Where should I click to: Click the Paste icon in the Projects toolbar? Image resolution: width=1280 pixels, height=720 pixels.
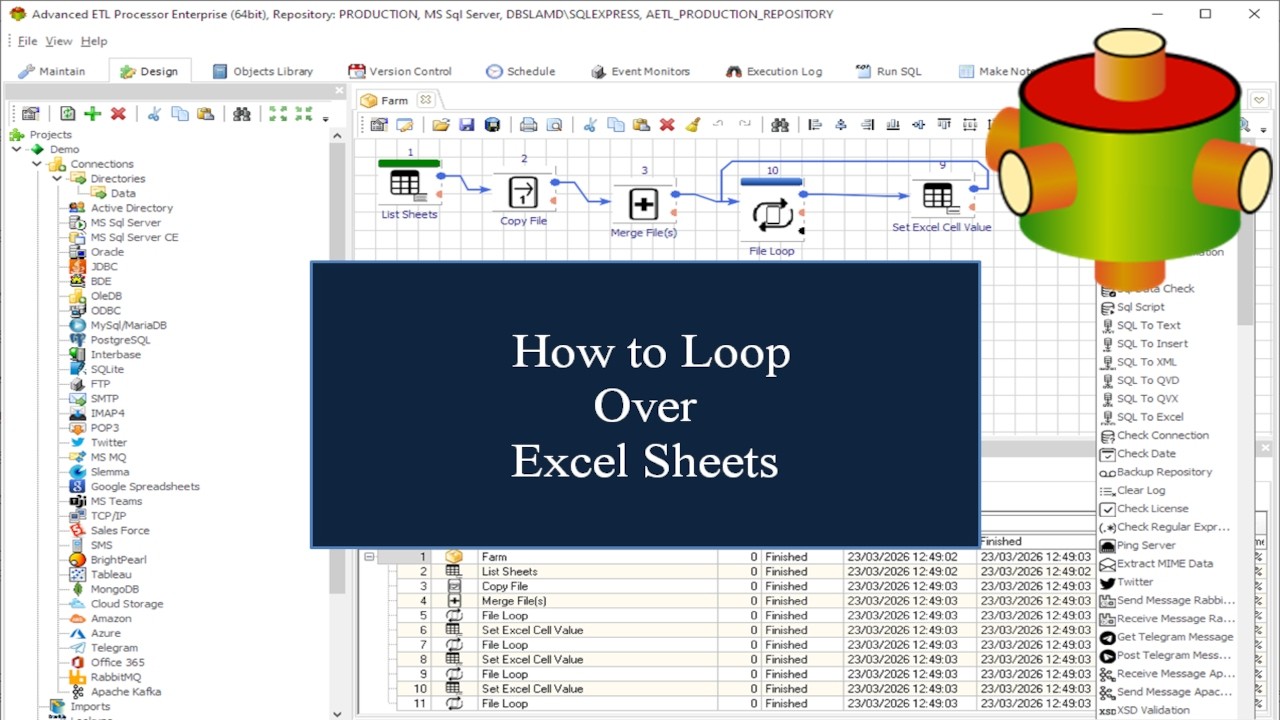(205, 114)
